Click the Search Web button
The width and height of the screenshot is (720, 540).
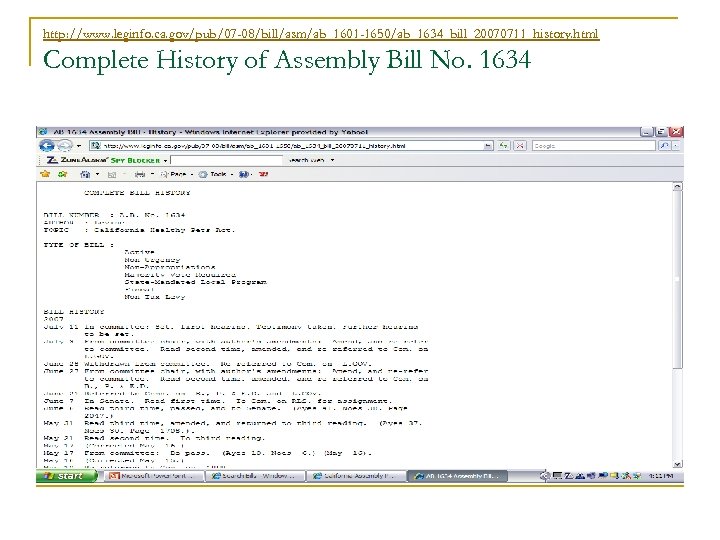click(x=307, y=160)
